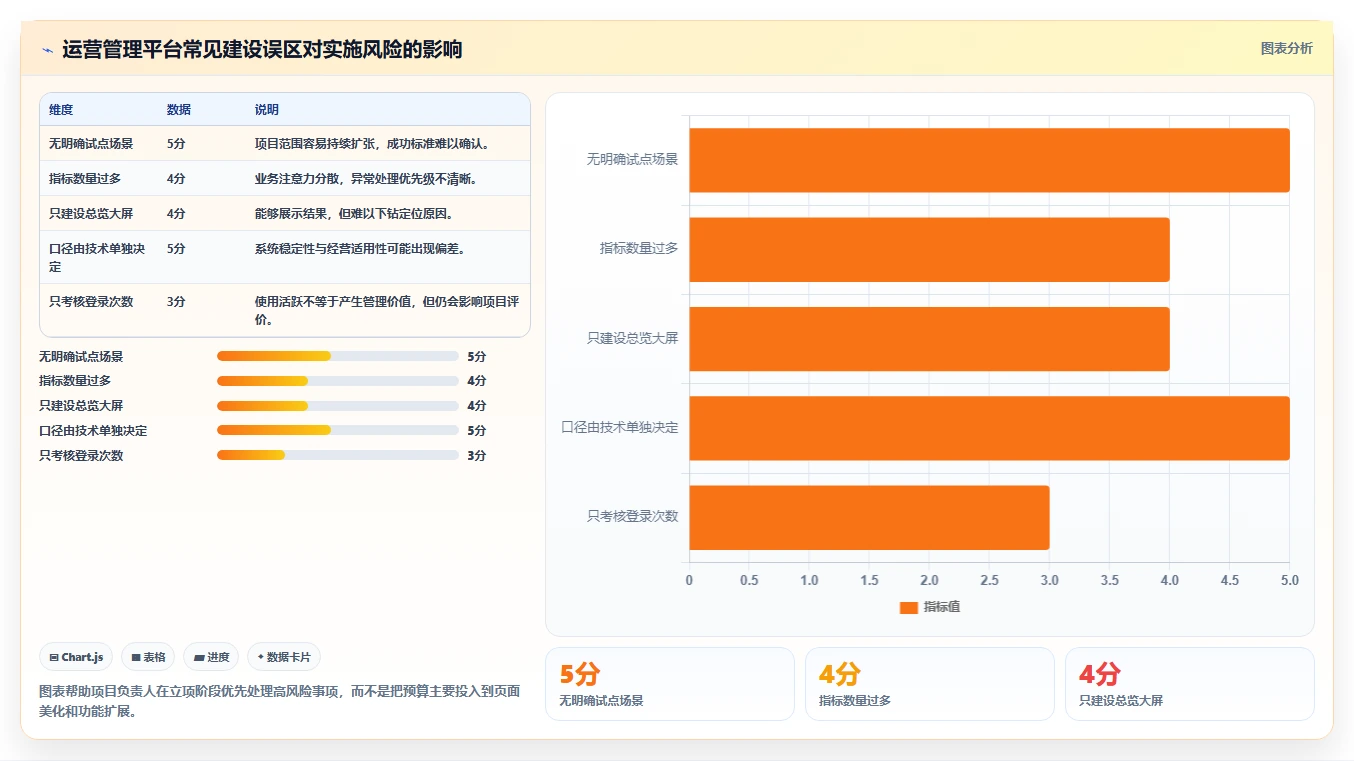Select the 表格 tag chip
This screenshot has height=761, width=1354.
[148, 657]
